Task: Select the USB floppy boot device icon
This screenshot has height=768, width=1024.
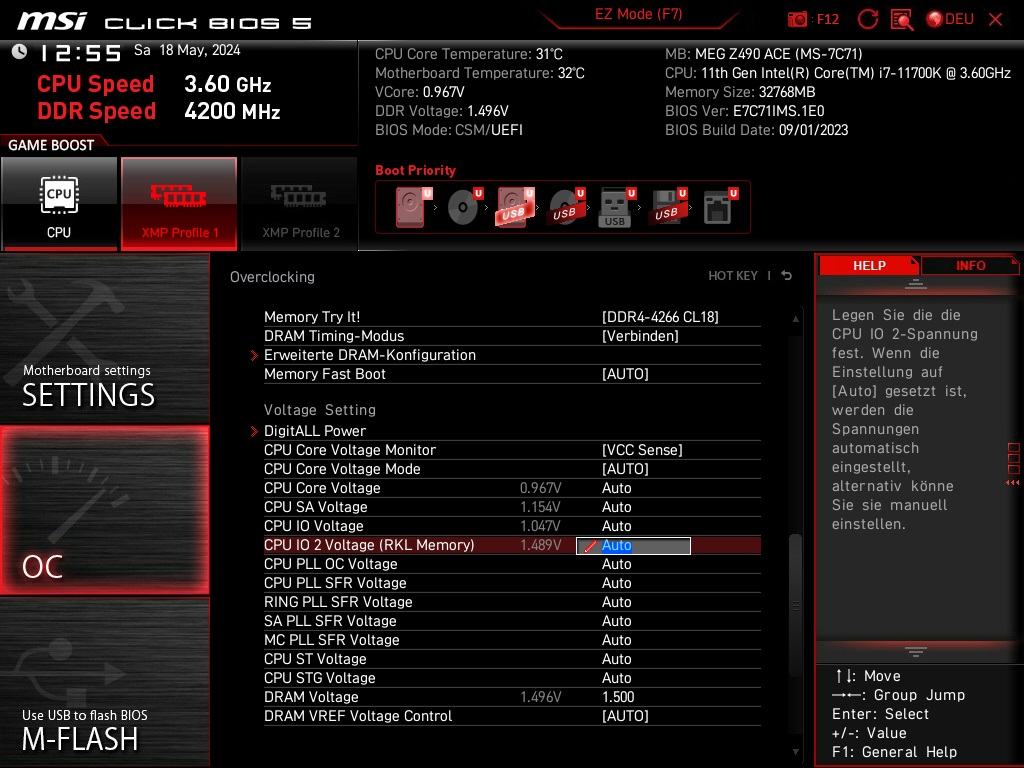Action: (x=668, y=207)
